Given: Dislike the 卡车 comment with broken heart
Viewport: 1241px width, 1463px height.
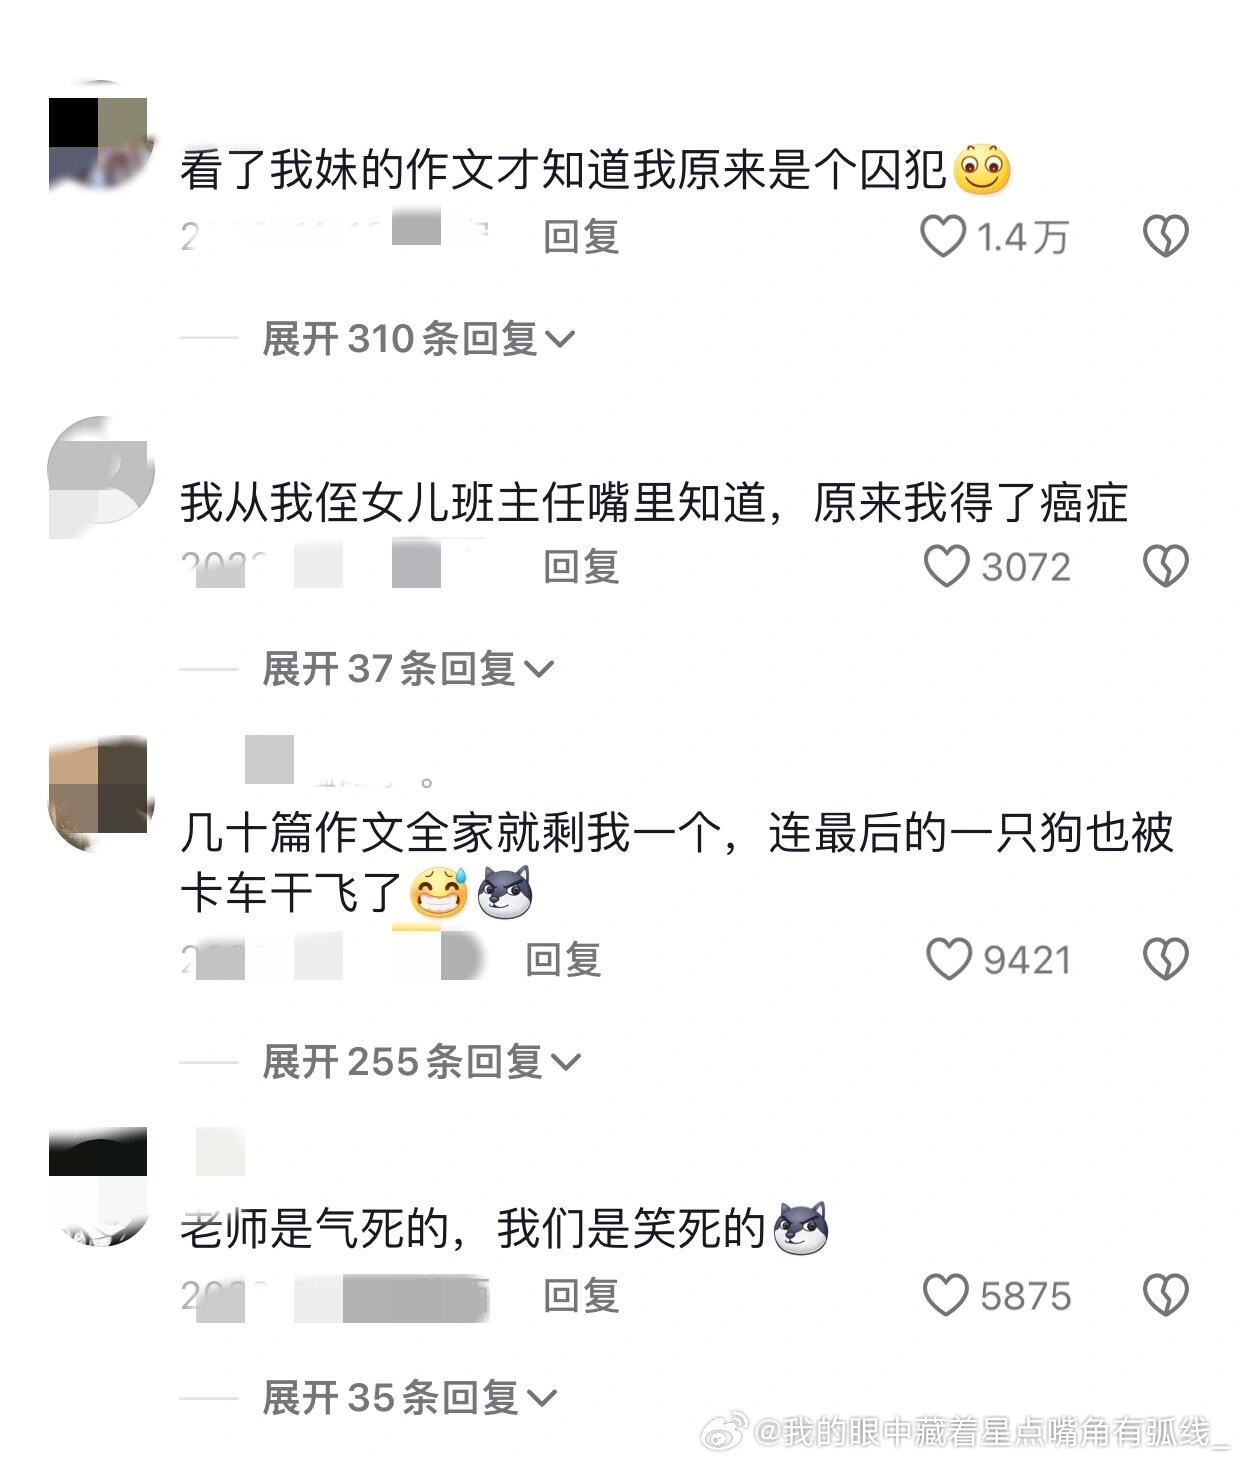Looking at the screenshot, I should [x=1165, y=960].
